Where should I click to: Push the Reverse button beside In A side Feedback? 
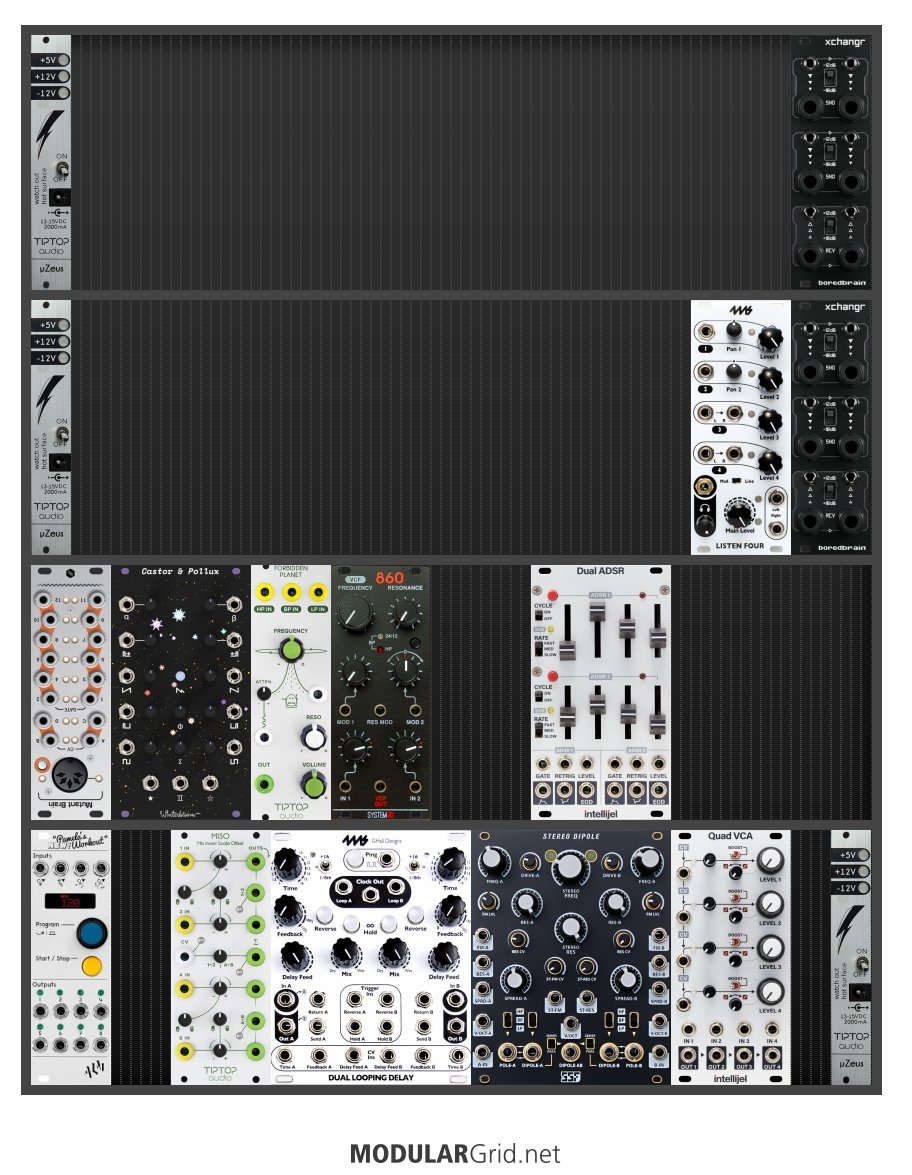click(324, 915)
